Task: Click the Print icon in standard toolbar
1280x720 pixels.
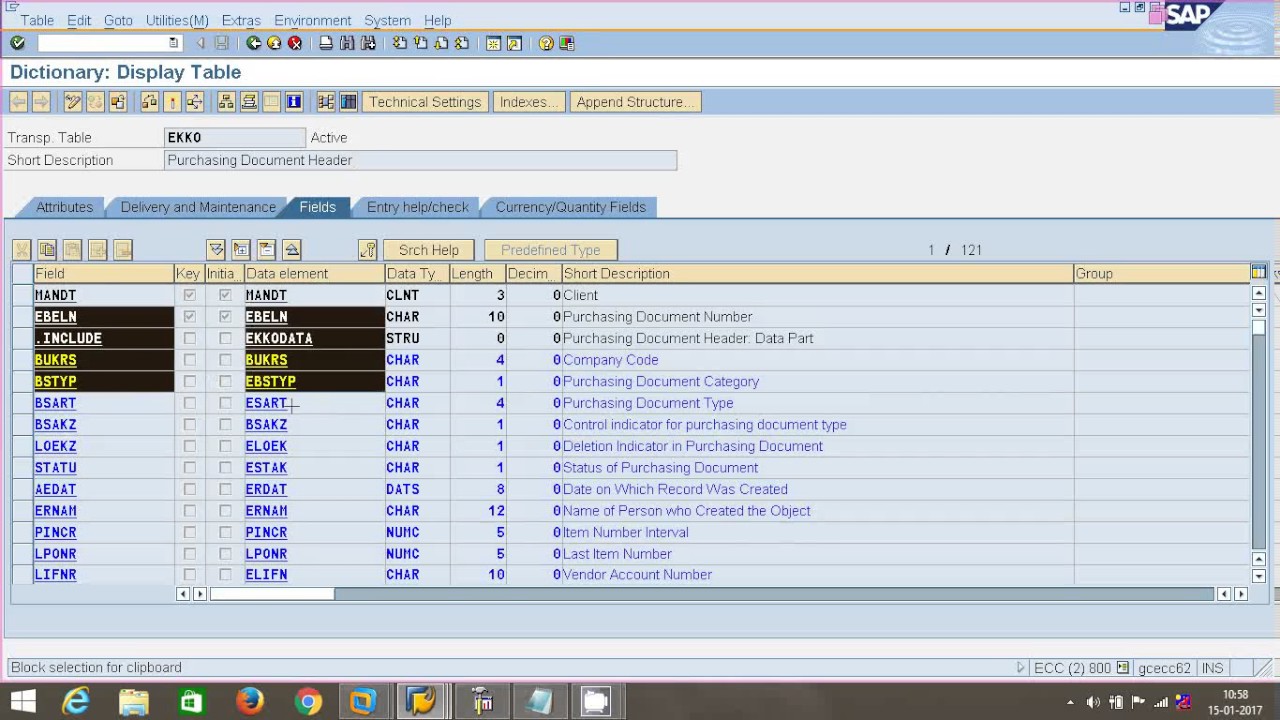Action: pyautogui.click(x=326, y=43)
